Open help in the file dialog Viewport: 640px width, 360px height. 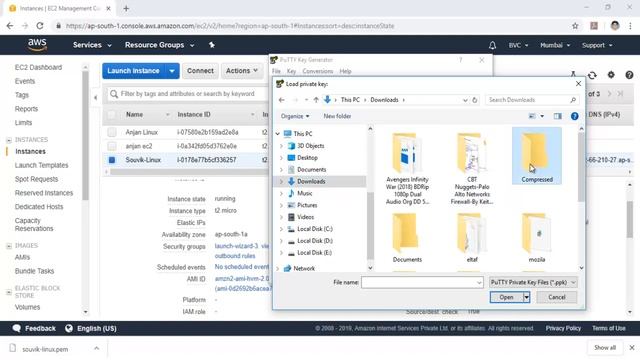[x=574, y=116]
